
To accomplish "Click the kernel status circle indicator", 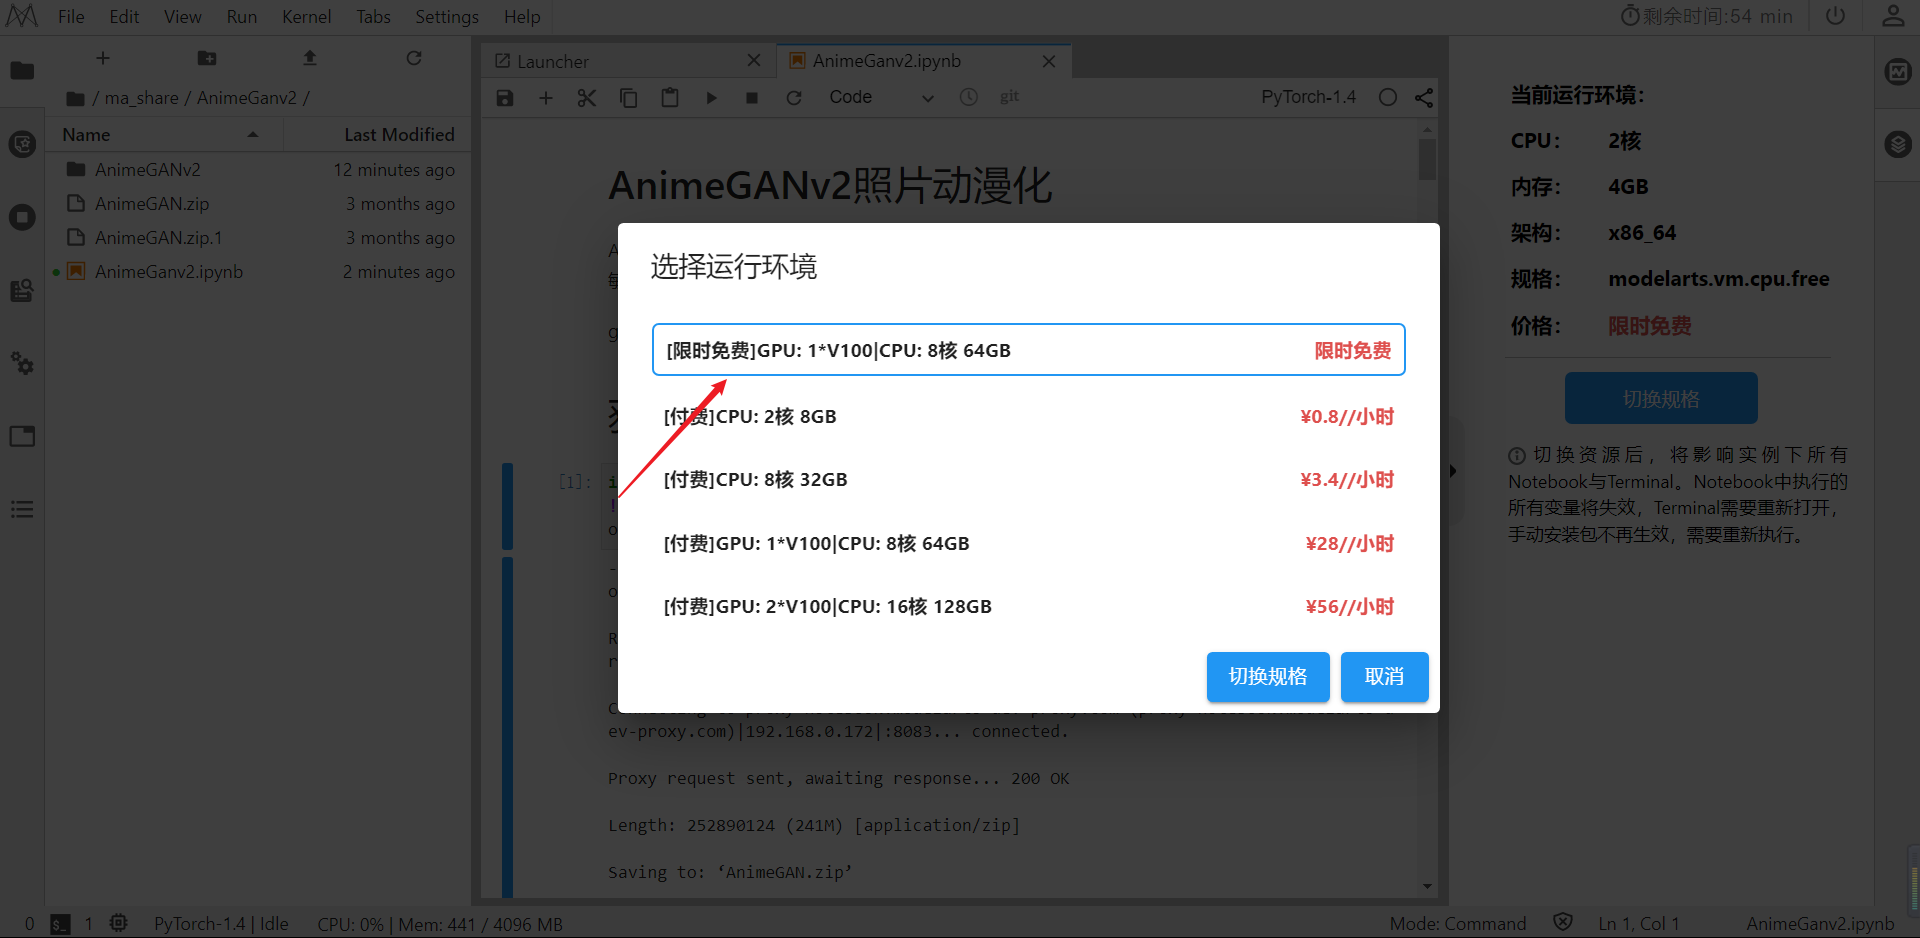I will [x=1388, y=97].
